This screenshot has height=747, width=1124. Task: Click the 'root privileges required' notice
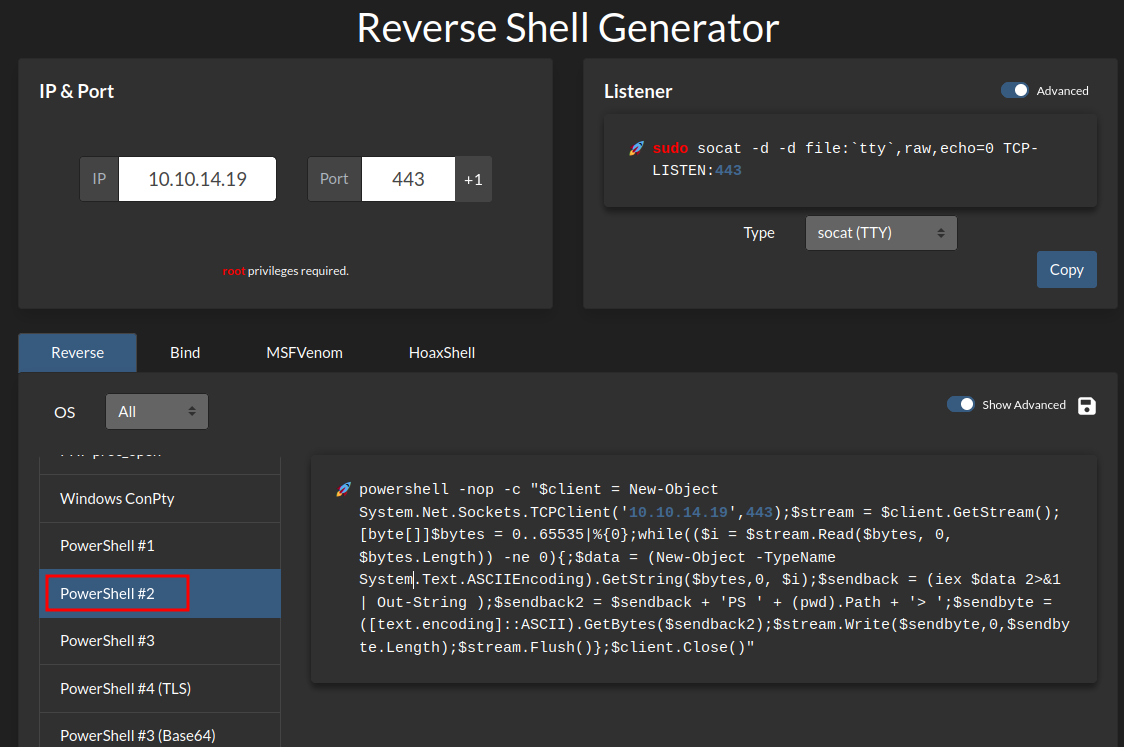pos(286,271)
